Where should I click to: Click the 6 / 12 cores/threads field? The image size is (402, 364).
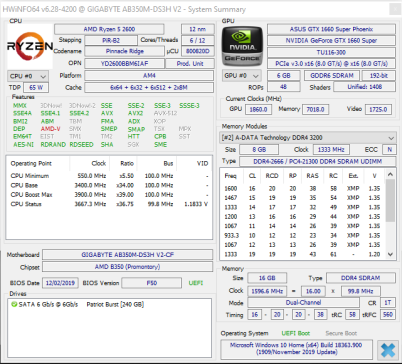coord(197,40)
